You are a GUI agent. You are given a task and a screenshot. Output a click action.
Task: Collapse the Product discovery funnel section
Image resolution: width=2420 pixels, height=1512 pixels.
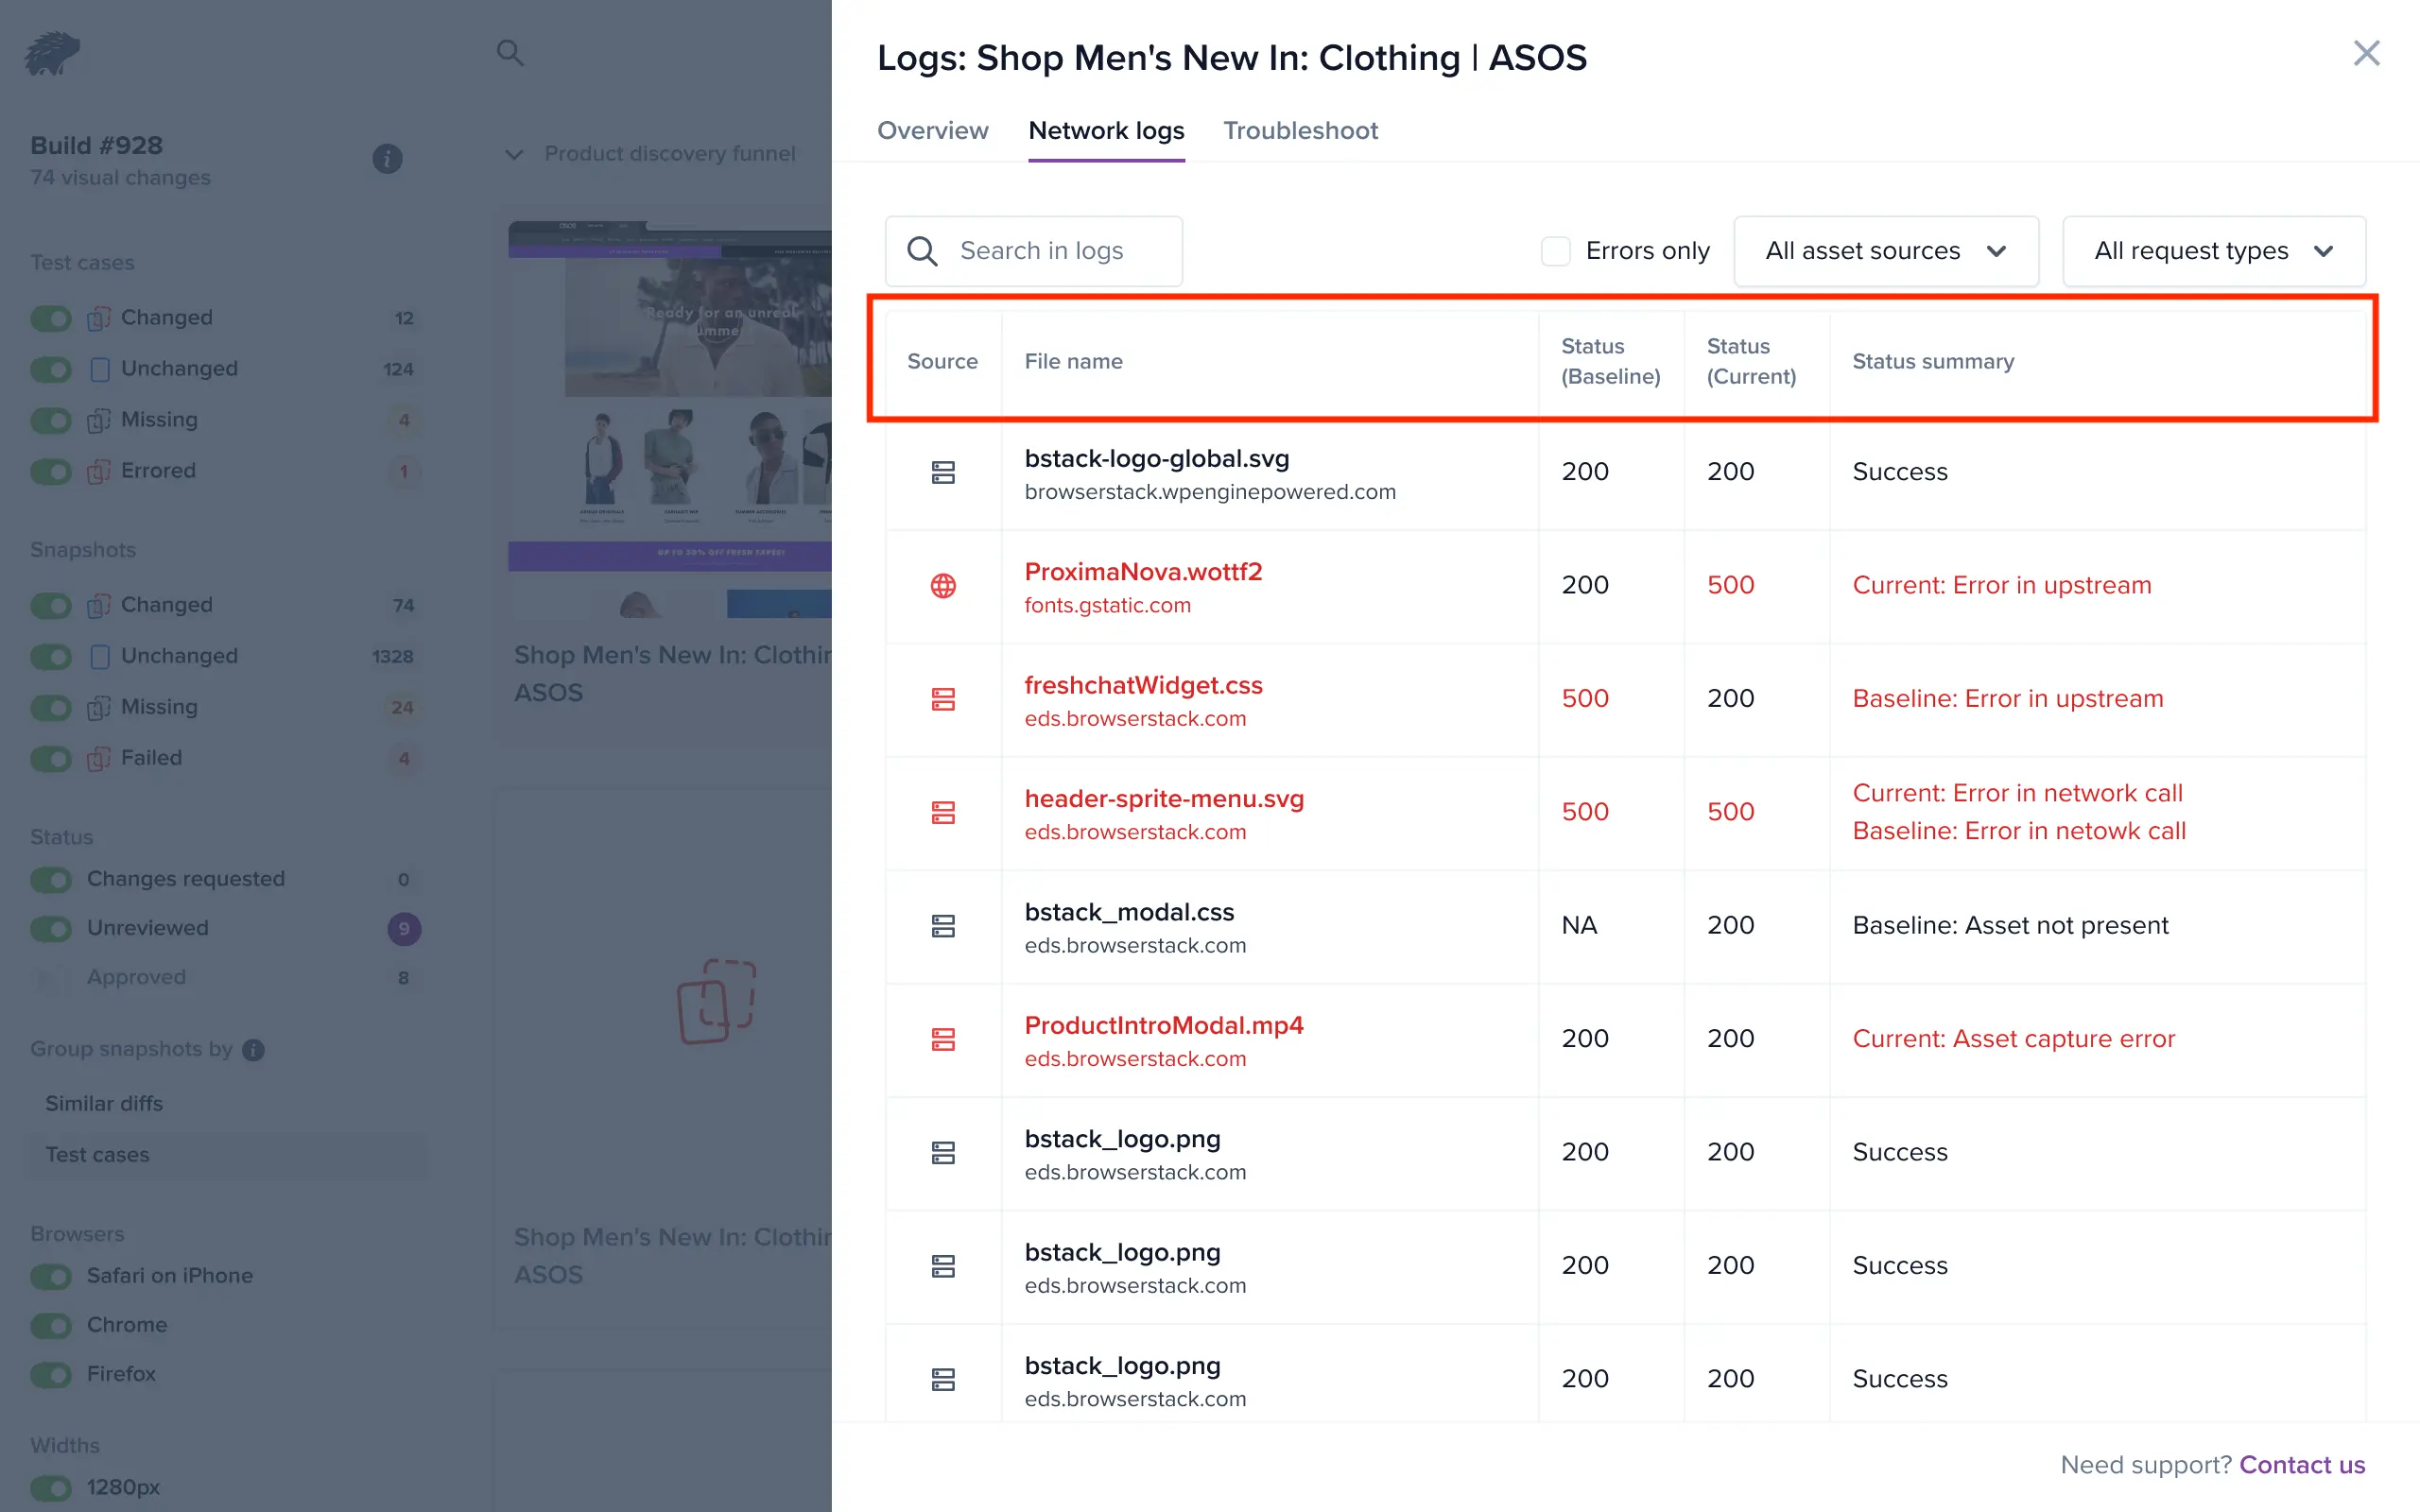point(514,155)
